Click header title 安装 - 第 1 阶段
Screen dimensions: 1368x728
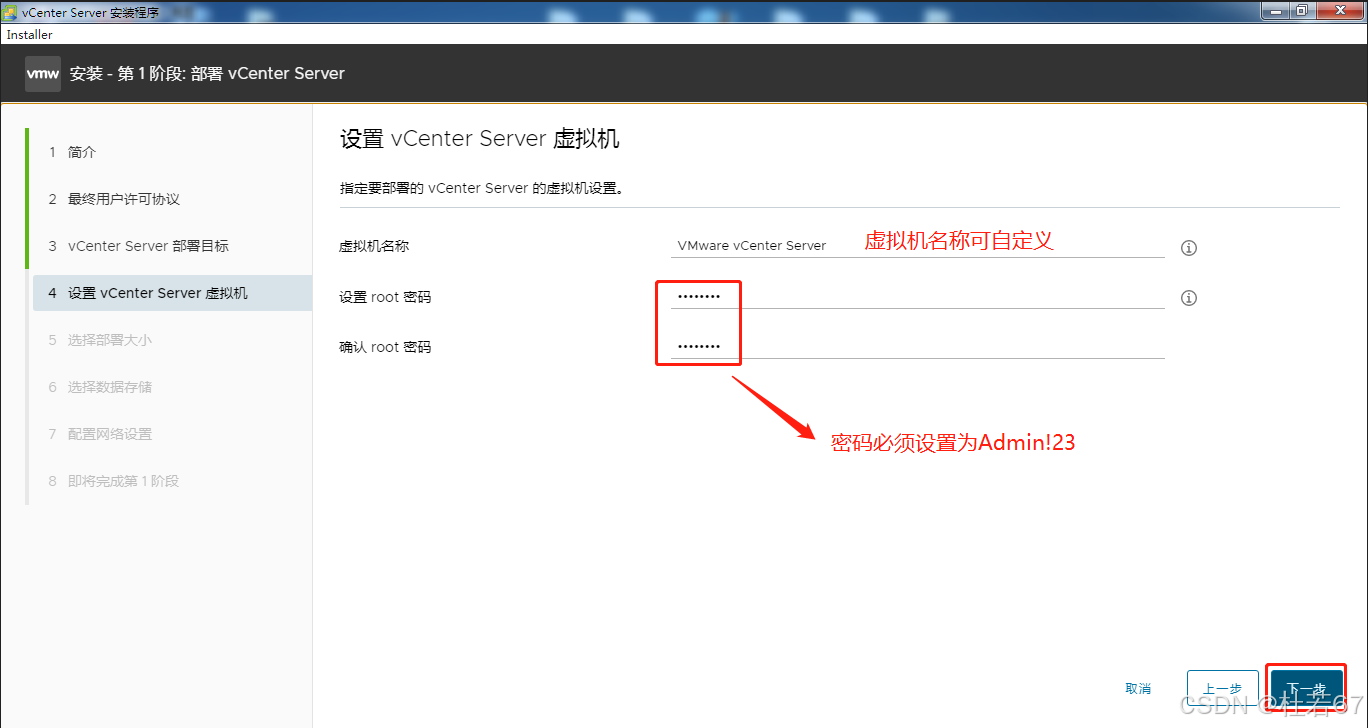coord(207,74)
